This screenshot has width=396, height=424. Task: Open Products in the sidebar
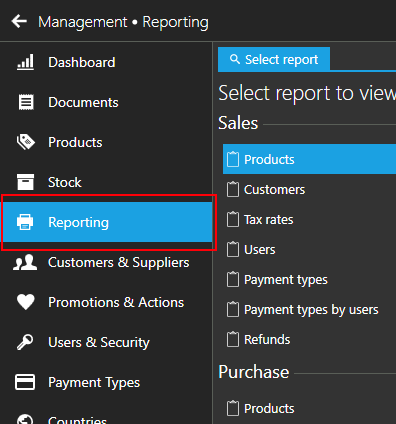tap(107, 142)
